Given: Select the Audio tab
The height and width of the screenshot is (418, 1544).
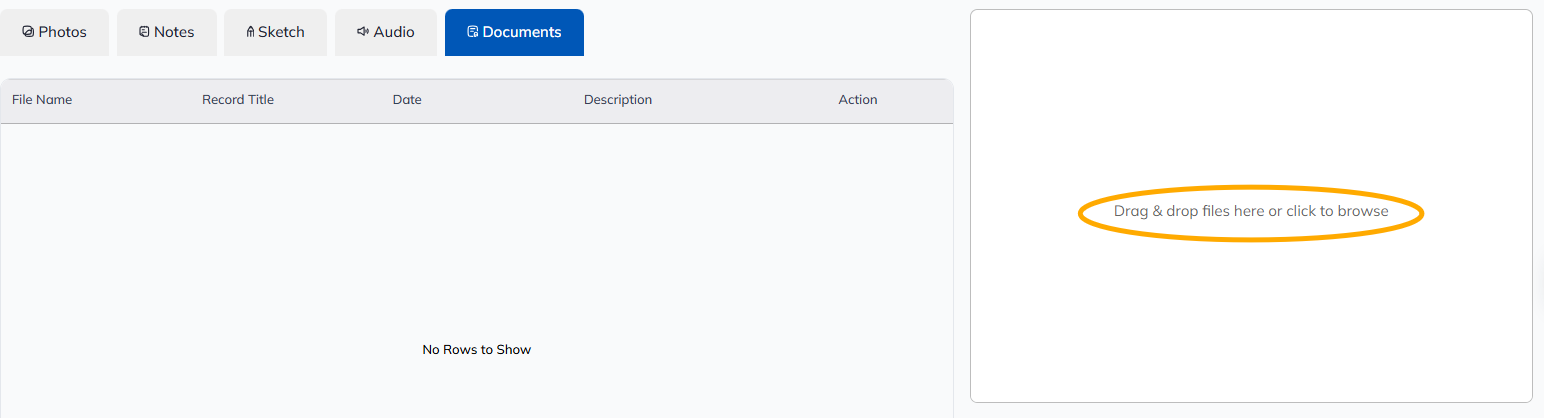Looking at the screenshot, I should point(386,32).
